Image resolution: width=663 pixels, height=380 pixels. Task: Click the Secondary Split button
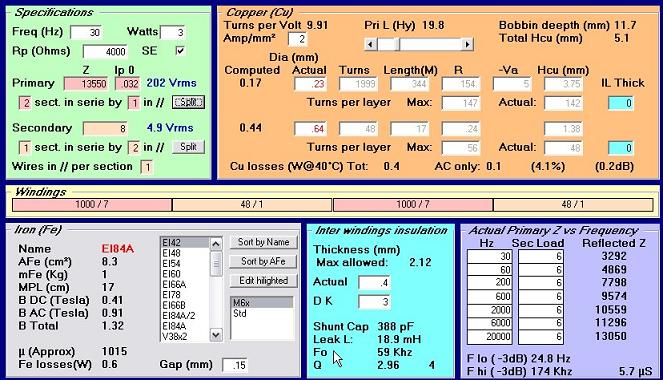click(x=189, y=147)
